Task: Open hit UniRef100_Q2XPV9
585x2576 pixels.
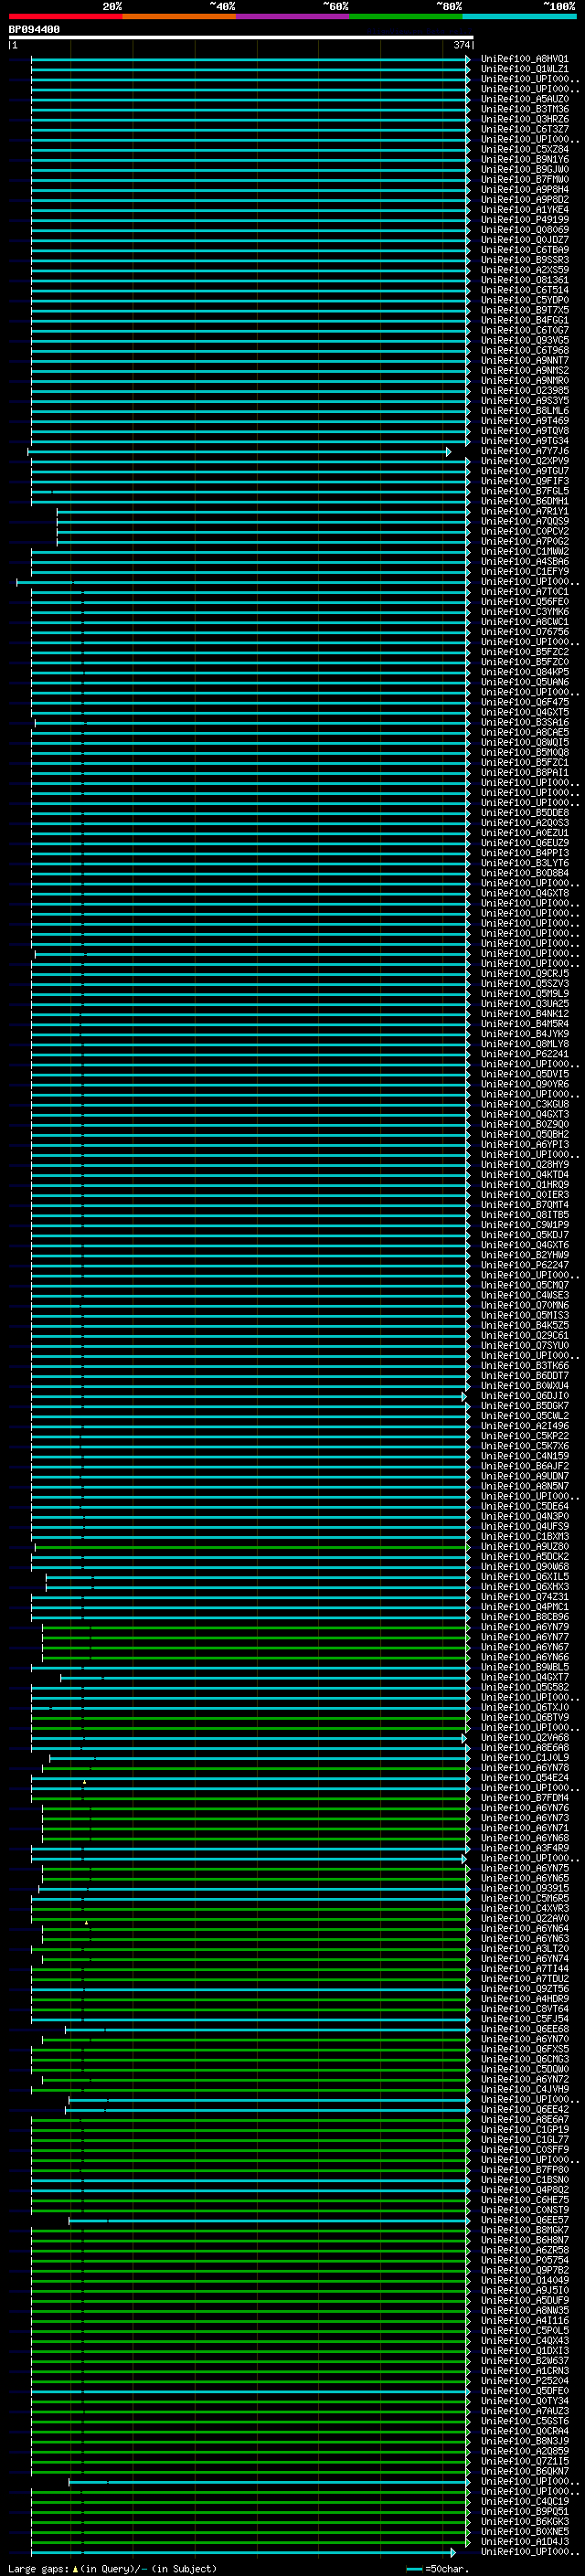Action: (x=525, y=461)
